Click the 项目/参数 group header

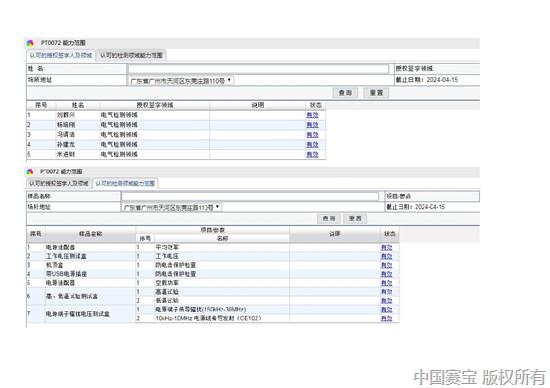213,230
